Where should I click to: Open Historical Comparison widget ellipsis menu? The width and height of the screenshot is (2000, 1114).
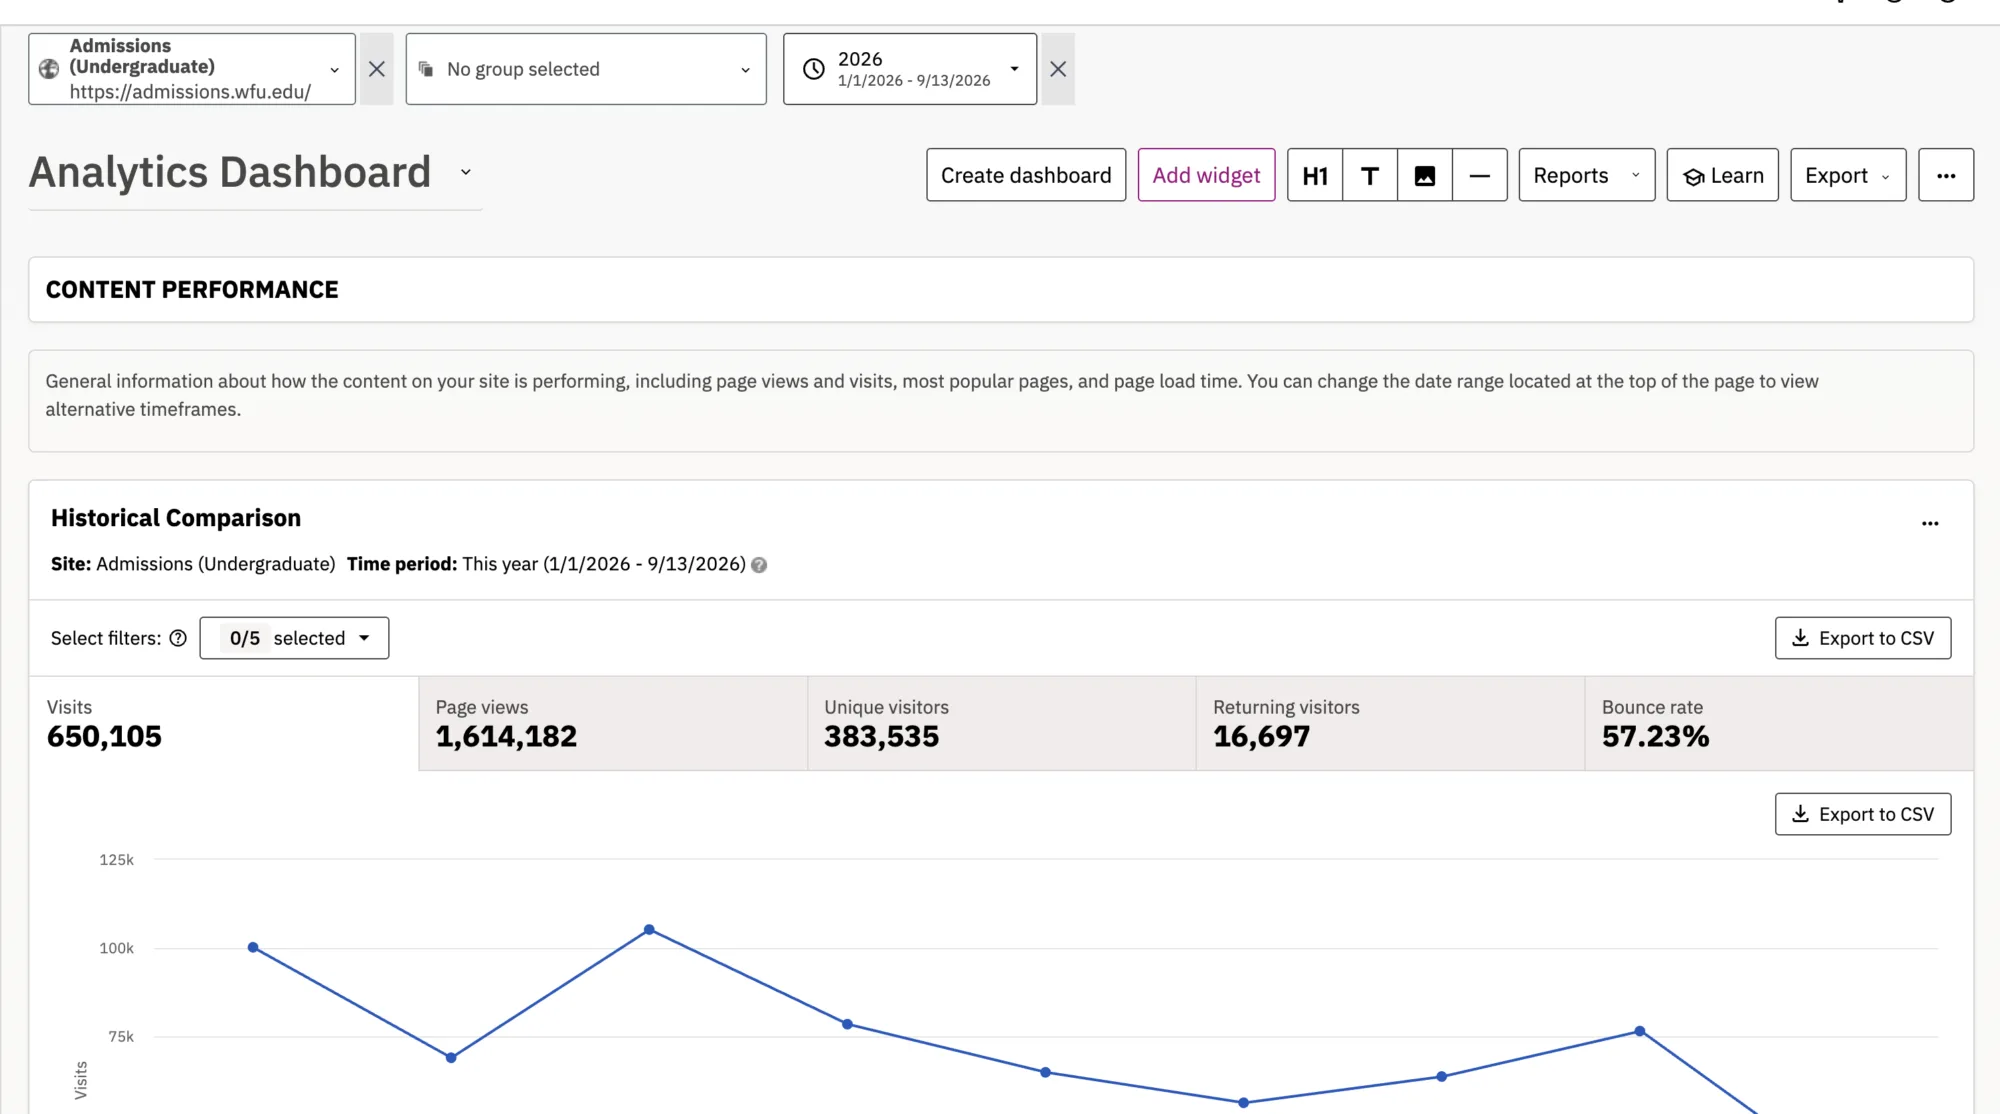click(1930, 523)
